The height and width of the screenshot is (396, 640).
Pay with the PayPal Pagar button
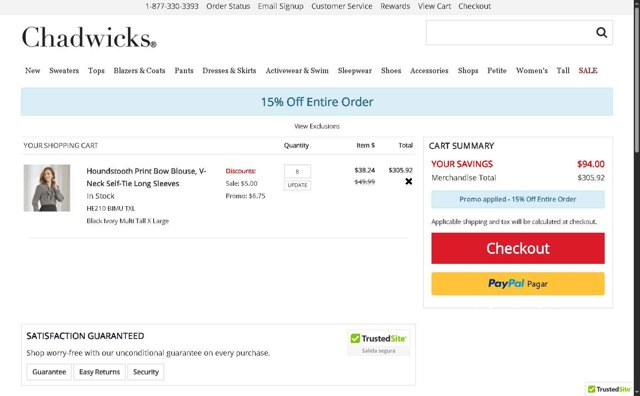[518, 284]
